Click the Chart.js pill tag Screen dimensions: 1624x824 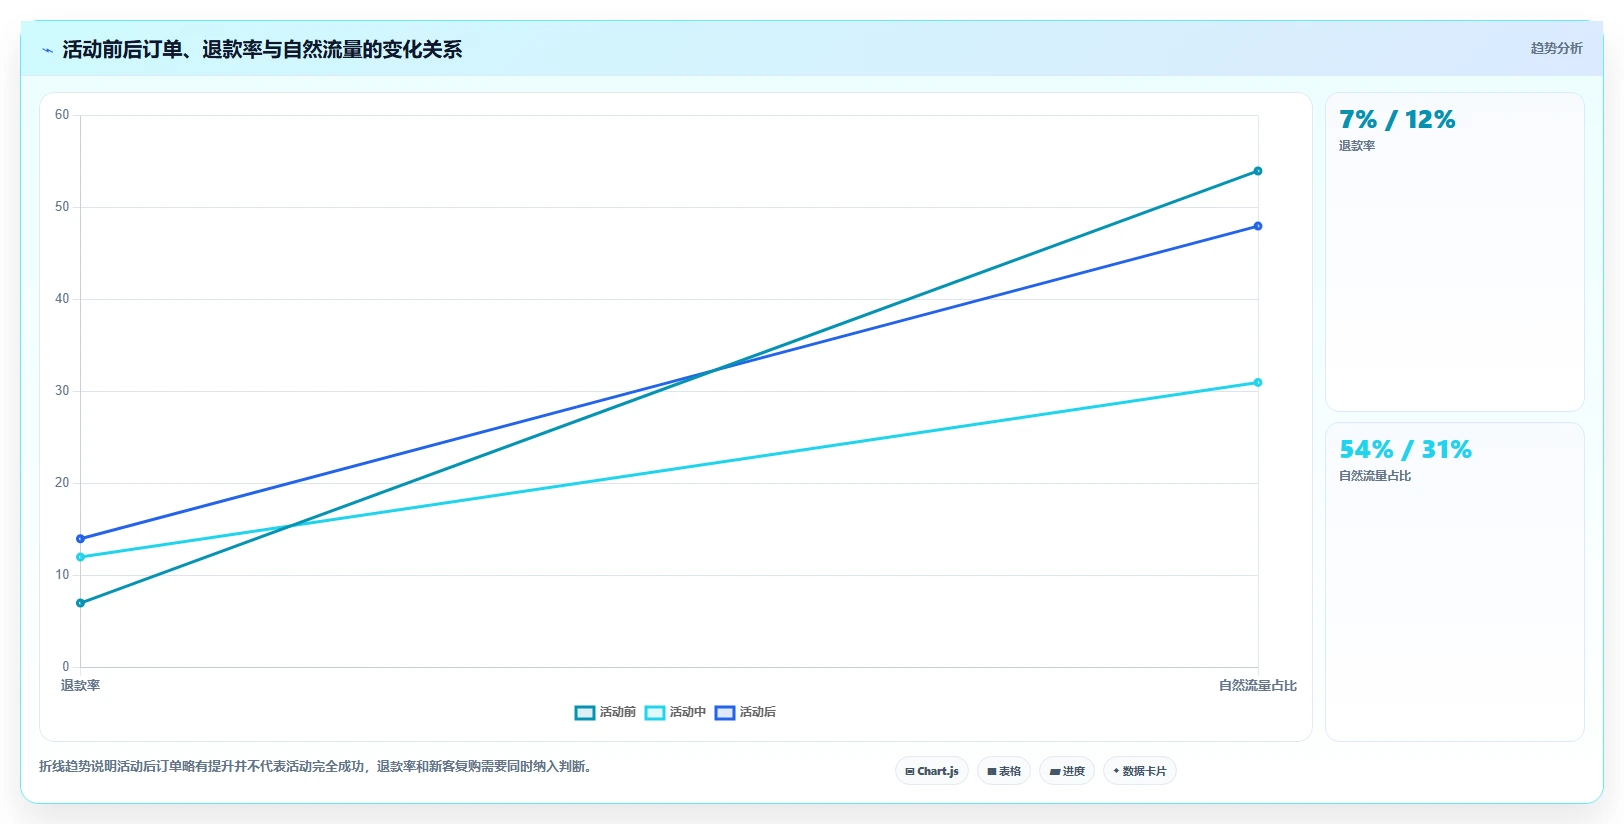click(932, 771)
